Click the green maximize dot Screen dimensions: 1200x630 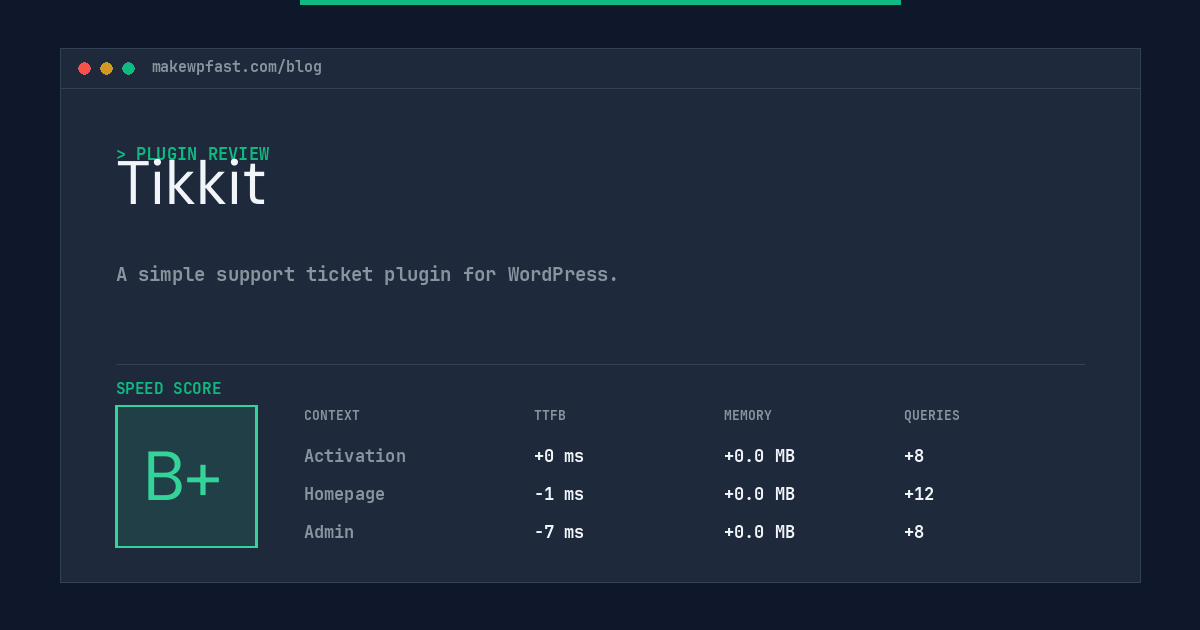(x=128, y=69)
